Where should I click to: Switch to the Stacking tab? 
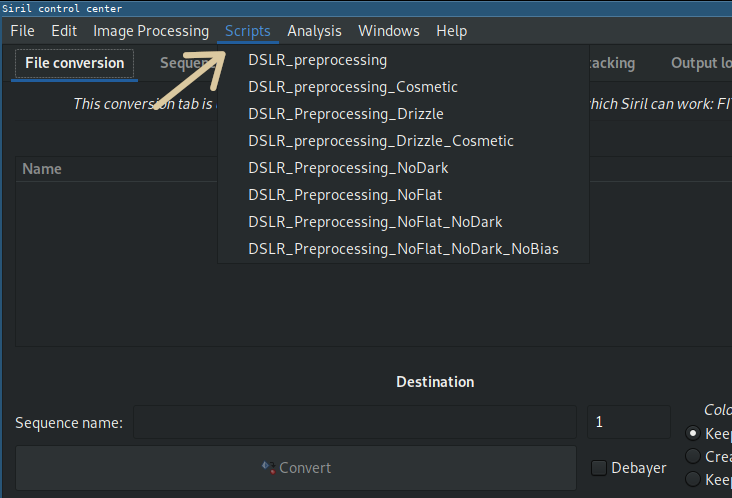pyautogui.click(x=612, y=63)
